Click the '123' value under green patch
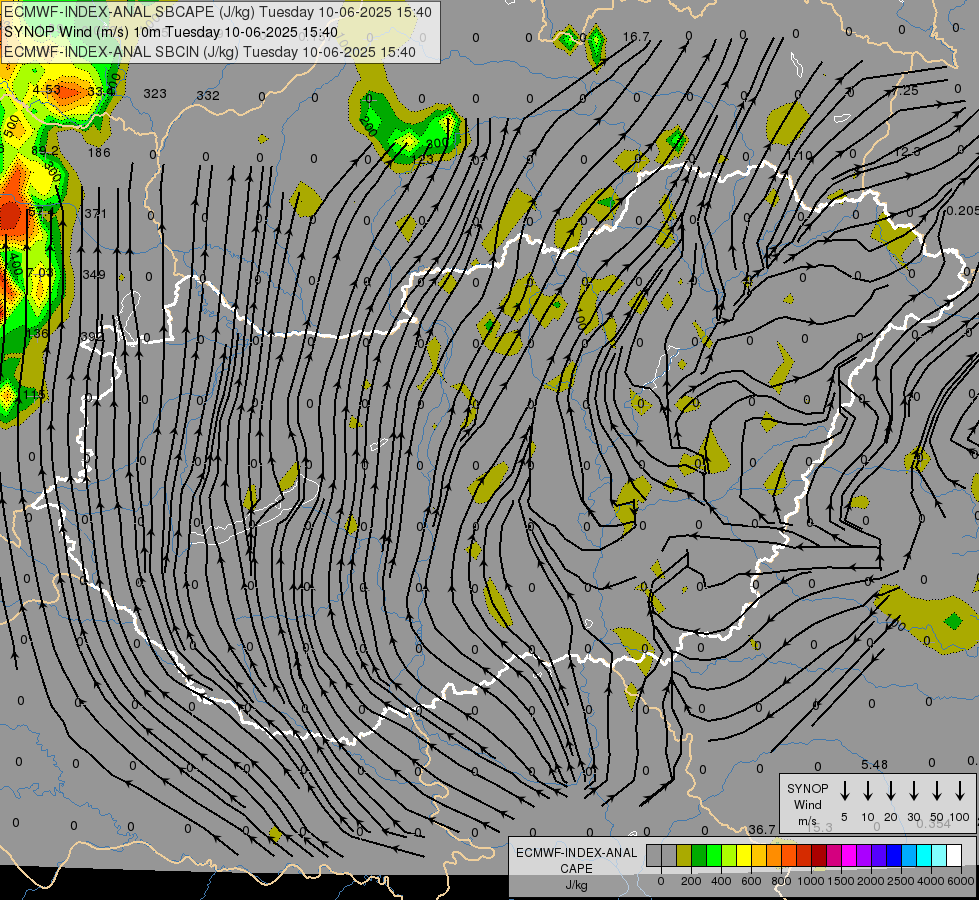This screenshot has height=900, width=979. pos(423,159)
